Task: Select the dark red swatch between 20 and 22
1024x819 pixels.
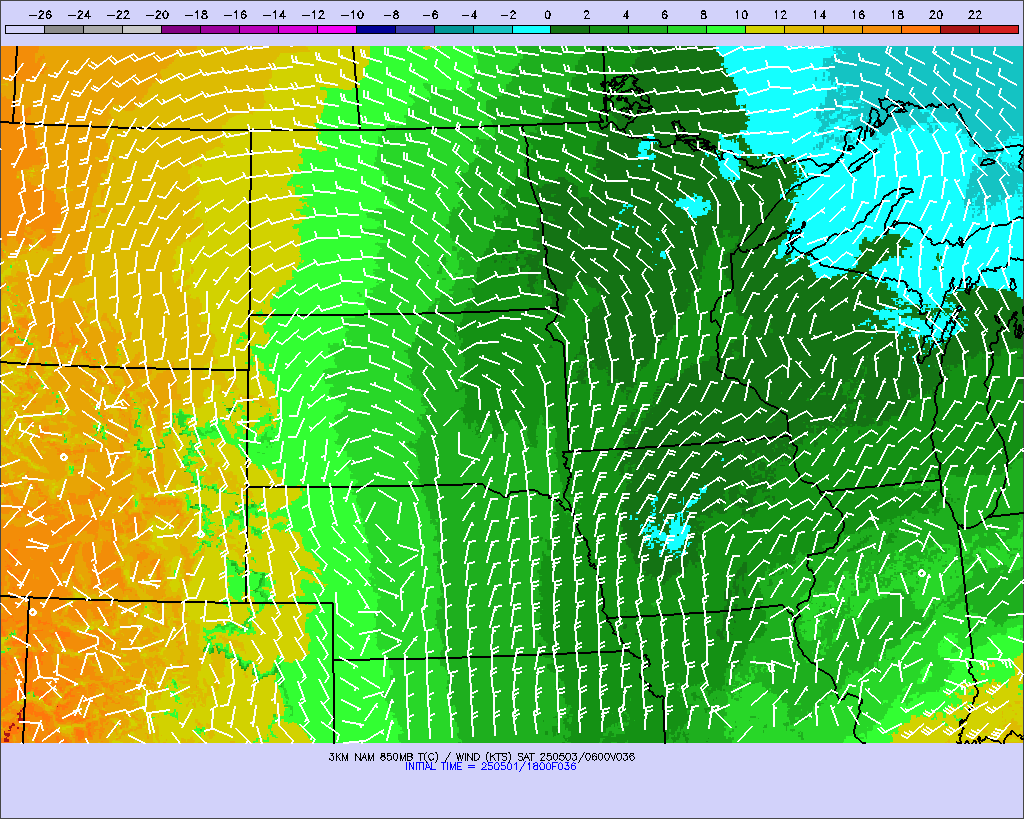Action: coord(959,29)
